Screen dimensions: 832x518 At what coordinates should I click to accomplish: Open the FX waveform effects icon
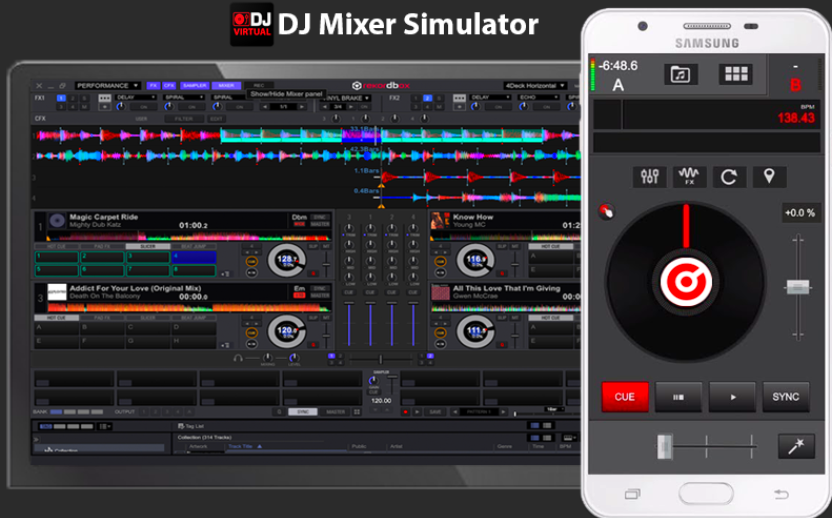[x=690, y=177]
